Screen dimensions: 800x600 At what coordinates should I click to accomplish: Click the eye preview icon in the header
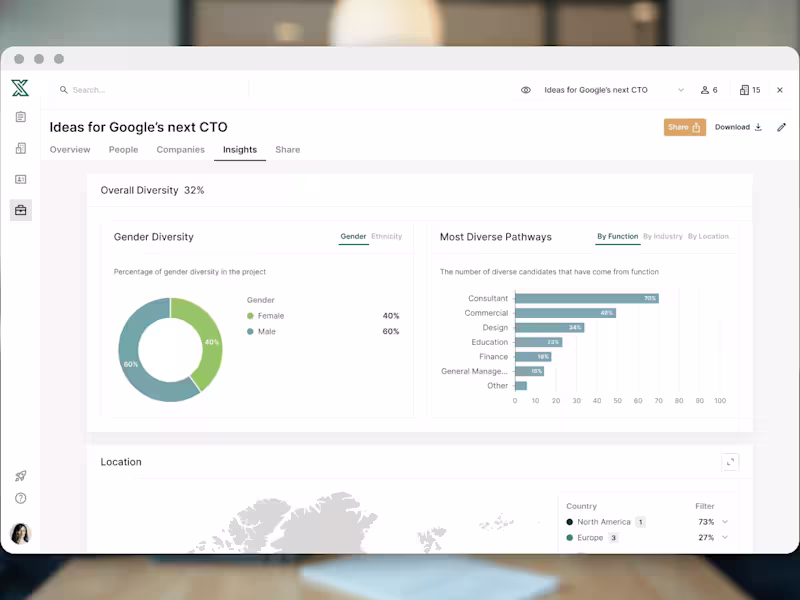click(x=526, y=90)
